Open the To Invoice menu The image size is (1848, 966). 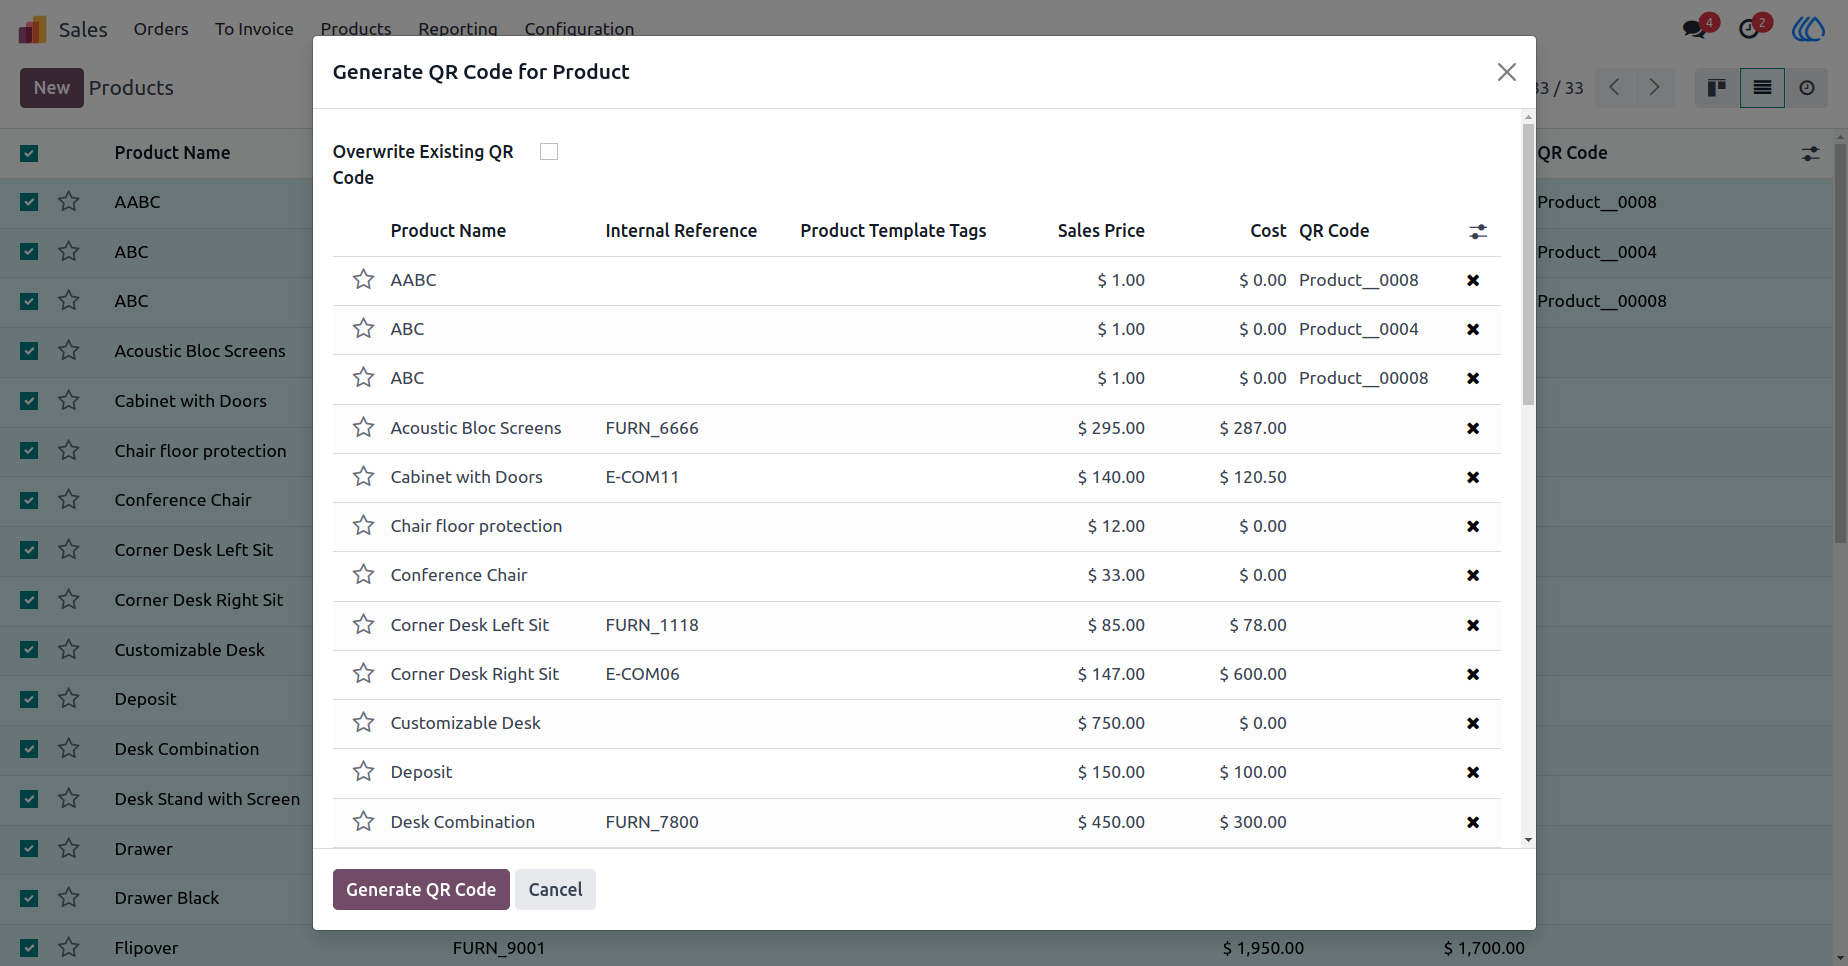(254, 29)
